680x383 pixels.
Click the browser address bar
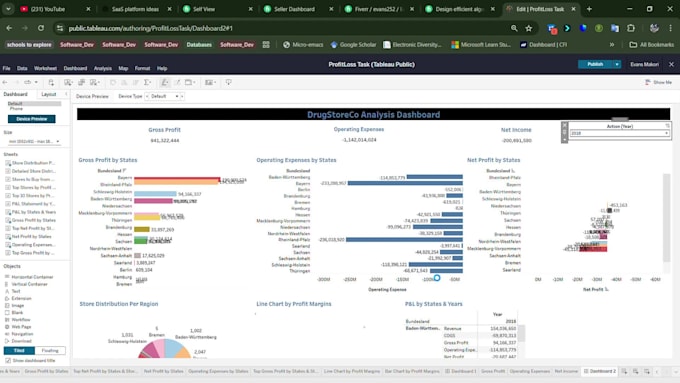click(x=286, y=28)
